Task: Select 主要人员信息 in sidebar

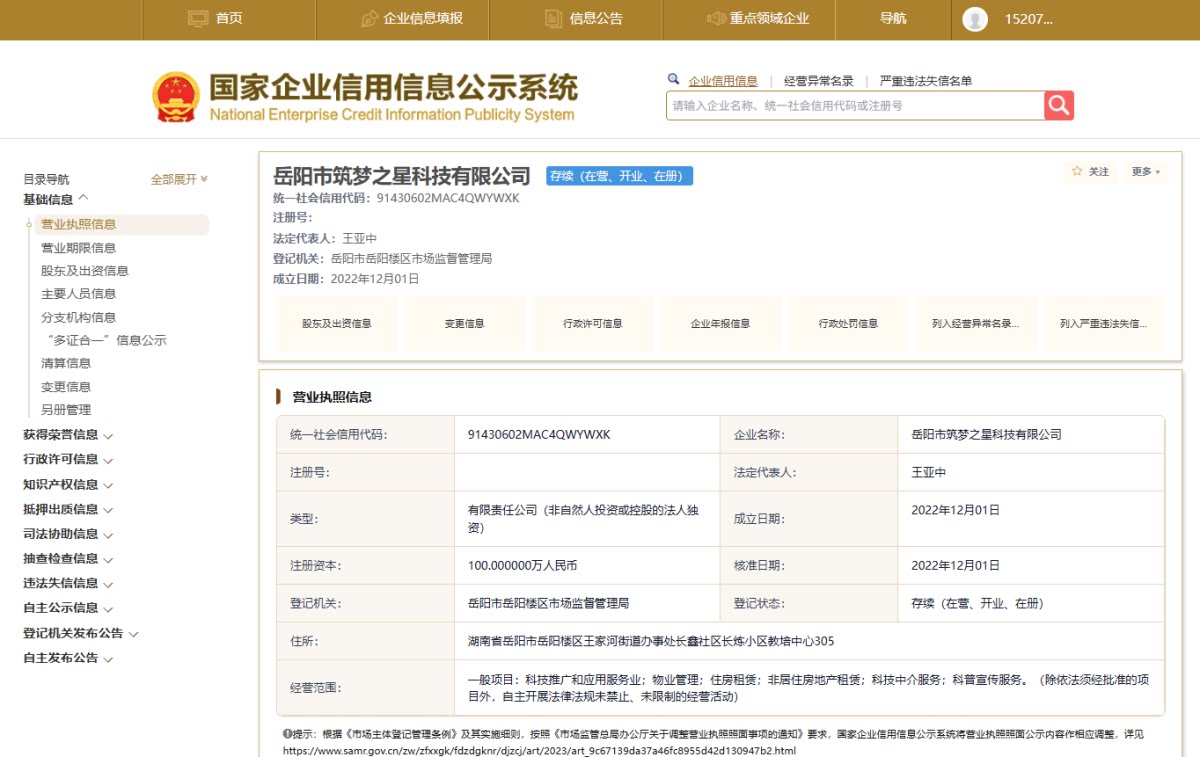Action: pyautogui.click(x=78, y=294)
